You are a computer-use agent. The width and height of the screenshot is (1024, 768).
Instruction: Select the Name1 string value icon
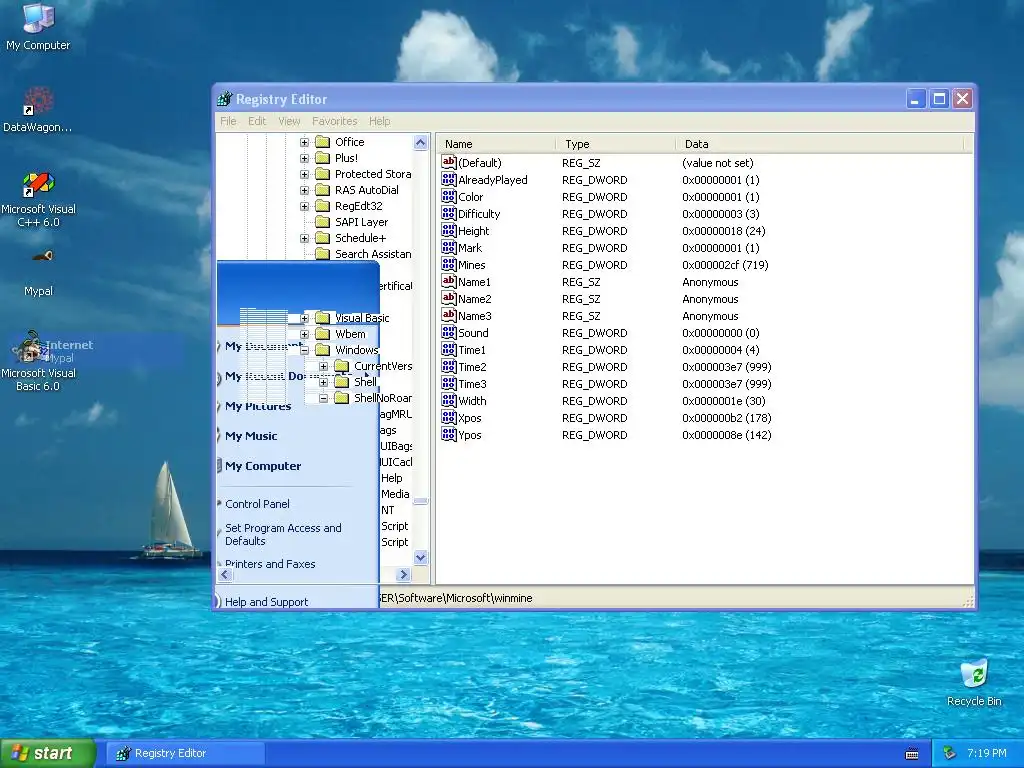pos(449,281)
